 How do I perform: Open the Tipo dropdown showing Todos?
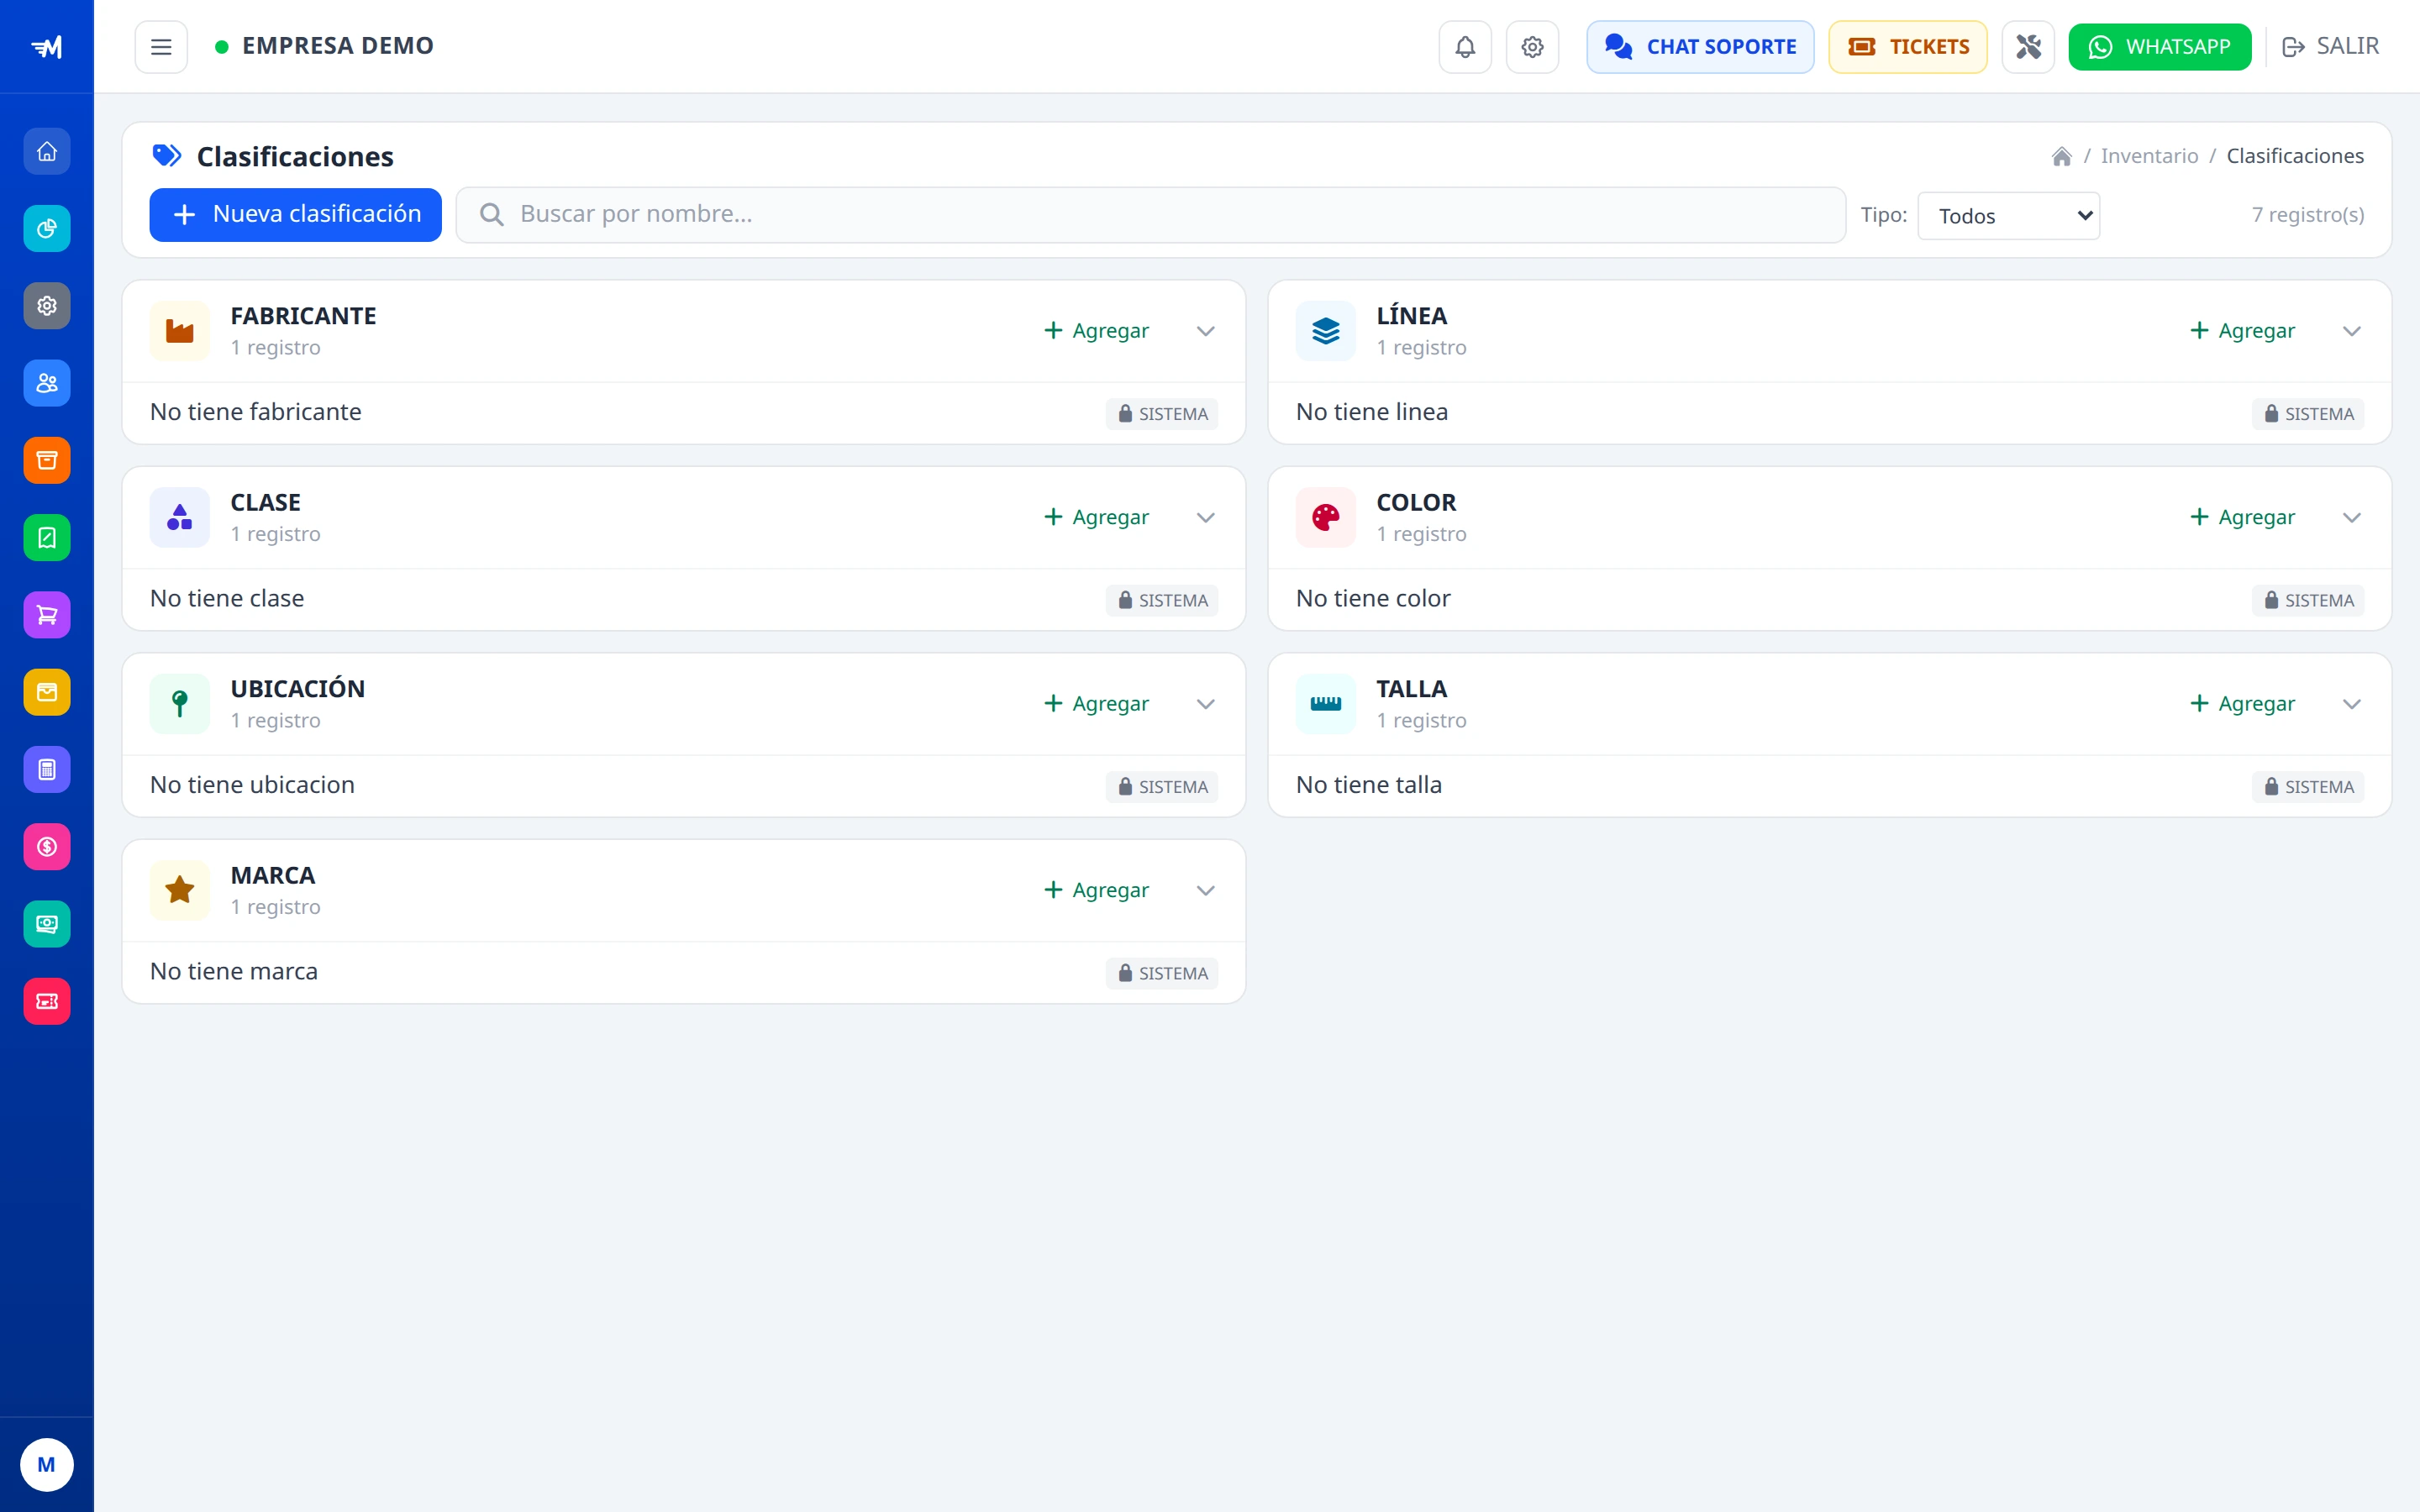pos(2008,216)
